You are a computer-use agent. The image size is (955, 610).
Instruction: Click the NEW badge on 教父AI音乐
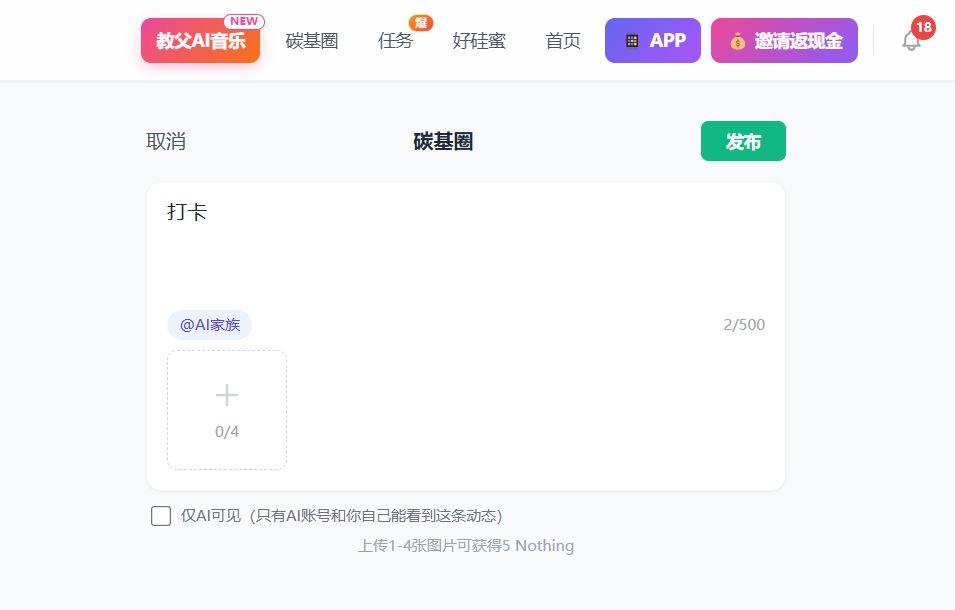[x=244, y=21]
